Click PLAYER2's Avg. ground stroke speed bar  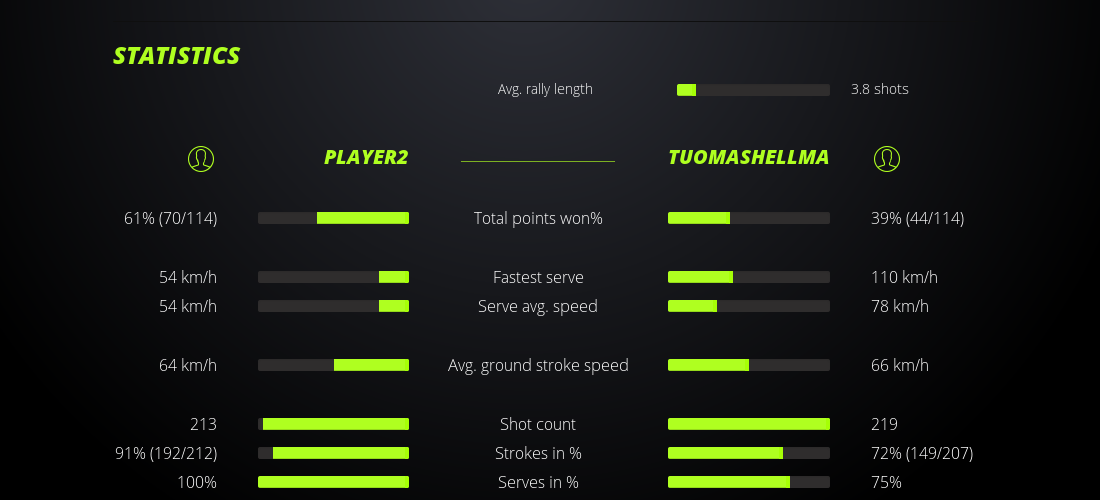coord(333,365)
